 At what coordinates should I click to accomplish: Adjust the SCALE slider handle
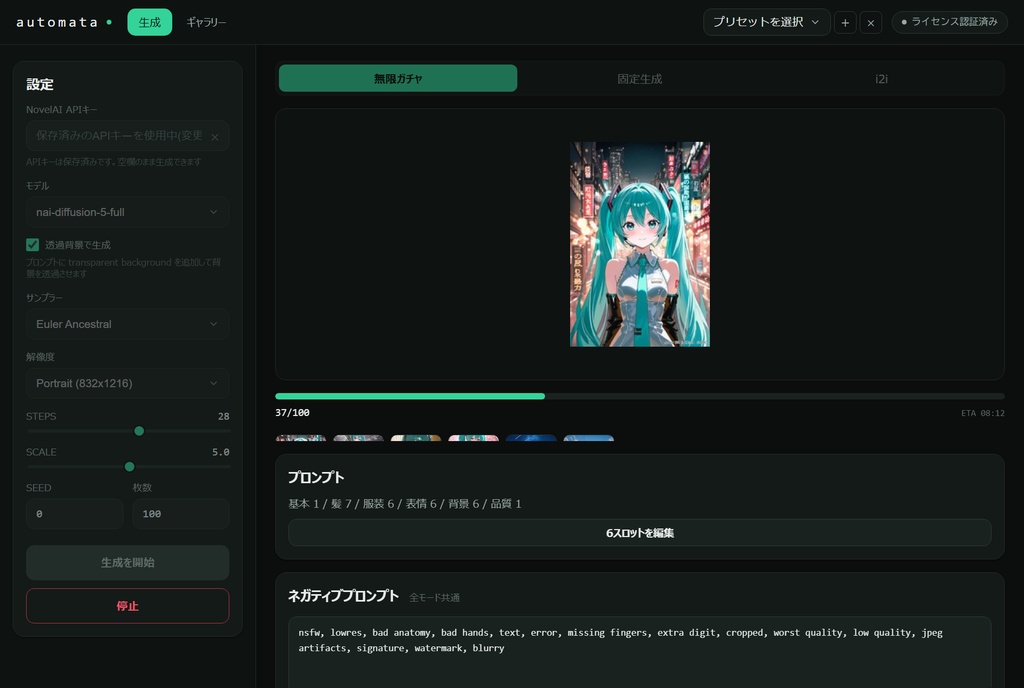(x=129, y=467)
